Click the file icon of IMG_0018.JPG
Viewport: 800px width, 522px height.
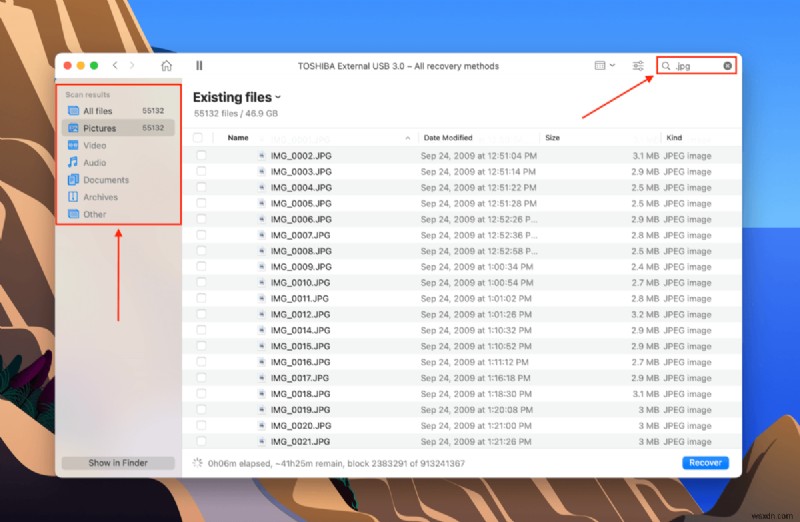tap(262, 393)
